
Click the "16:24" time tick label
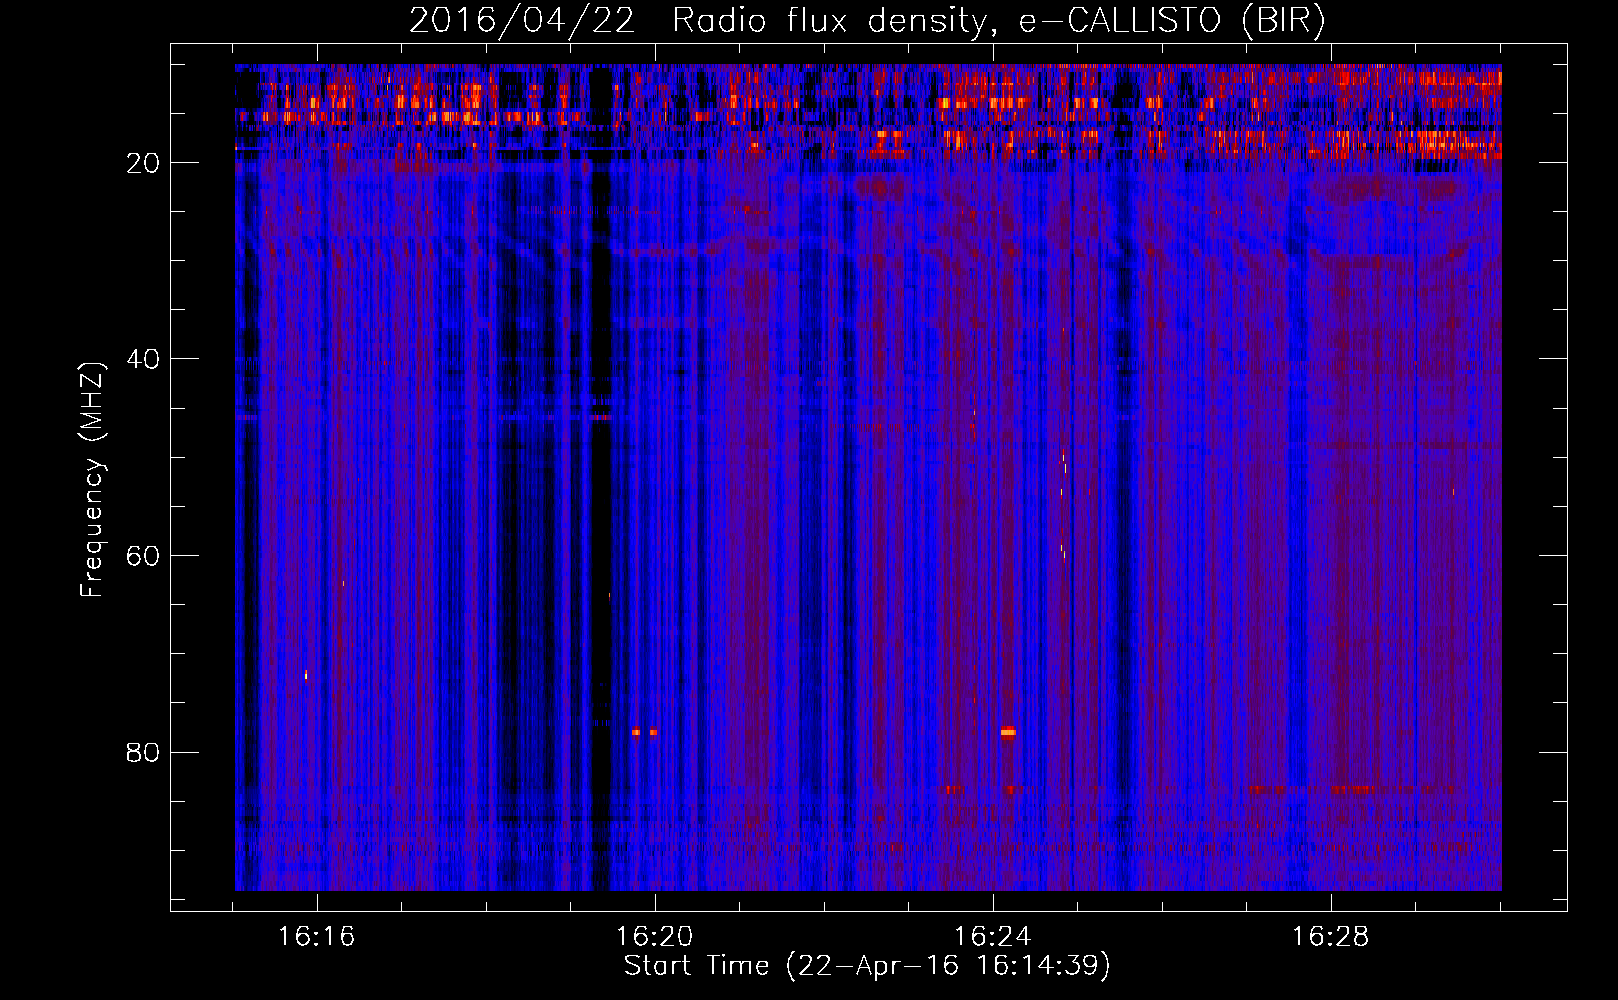993,937
